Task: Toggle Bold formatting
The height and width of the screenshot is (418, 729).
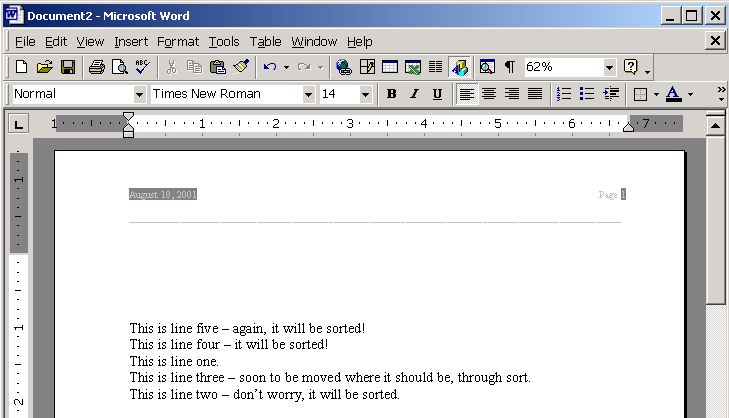Action: (x=391, y=94)
